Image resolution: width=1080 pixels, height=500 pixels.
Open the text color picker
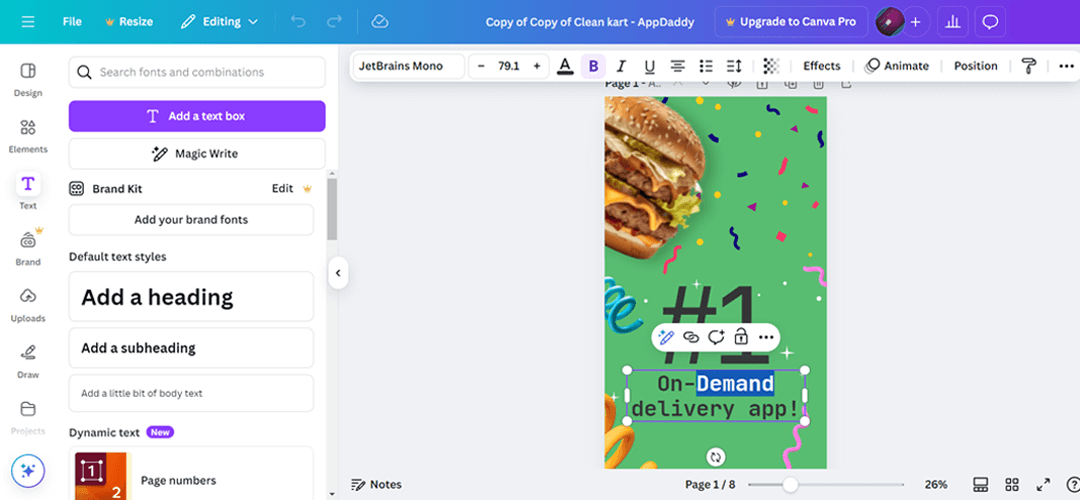tap(565, 66)
